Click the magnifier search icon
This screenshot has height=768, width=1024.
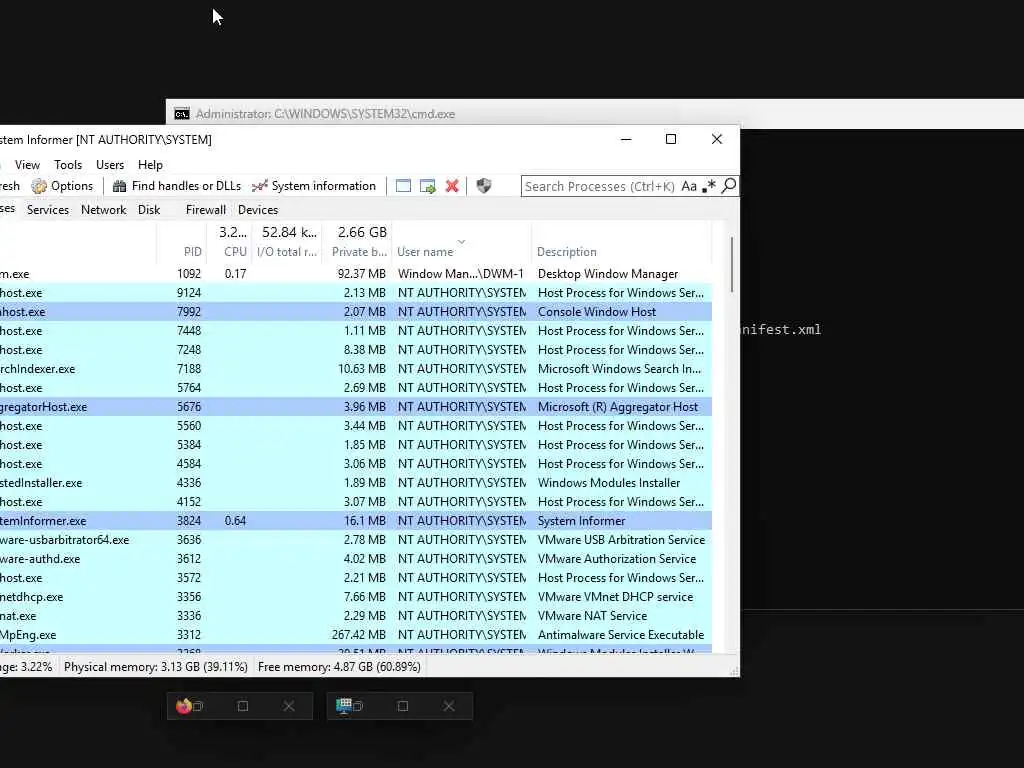[729, 186]
